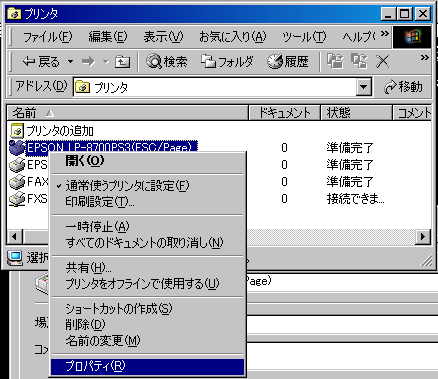Toggle Set as default printer (通常使うプリンタに設定)
The width and height of the screenshot is (438, 379).
[x=127, y=186]
